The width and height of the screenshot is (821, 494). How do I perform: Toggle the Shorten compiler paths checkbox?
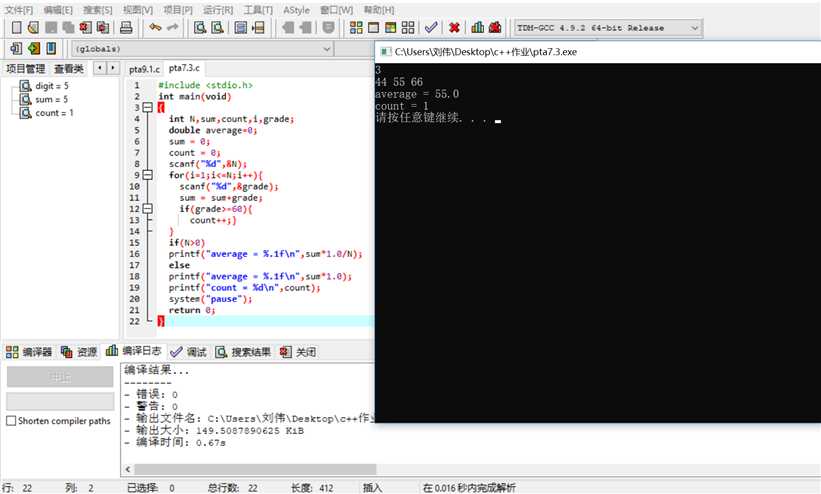tap(11, 421)
